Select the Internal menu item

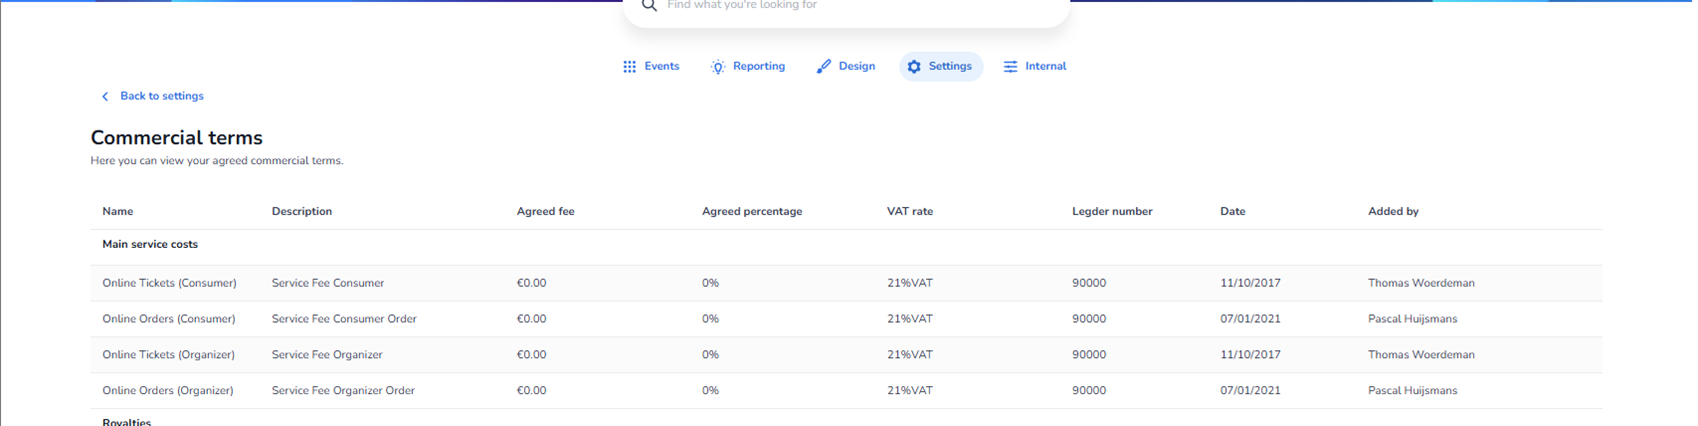(1045, 67)
